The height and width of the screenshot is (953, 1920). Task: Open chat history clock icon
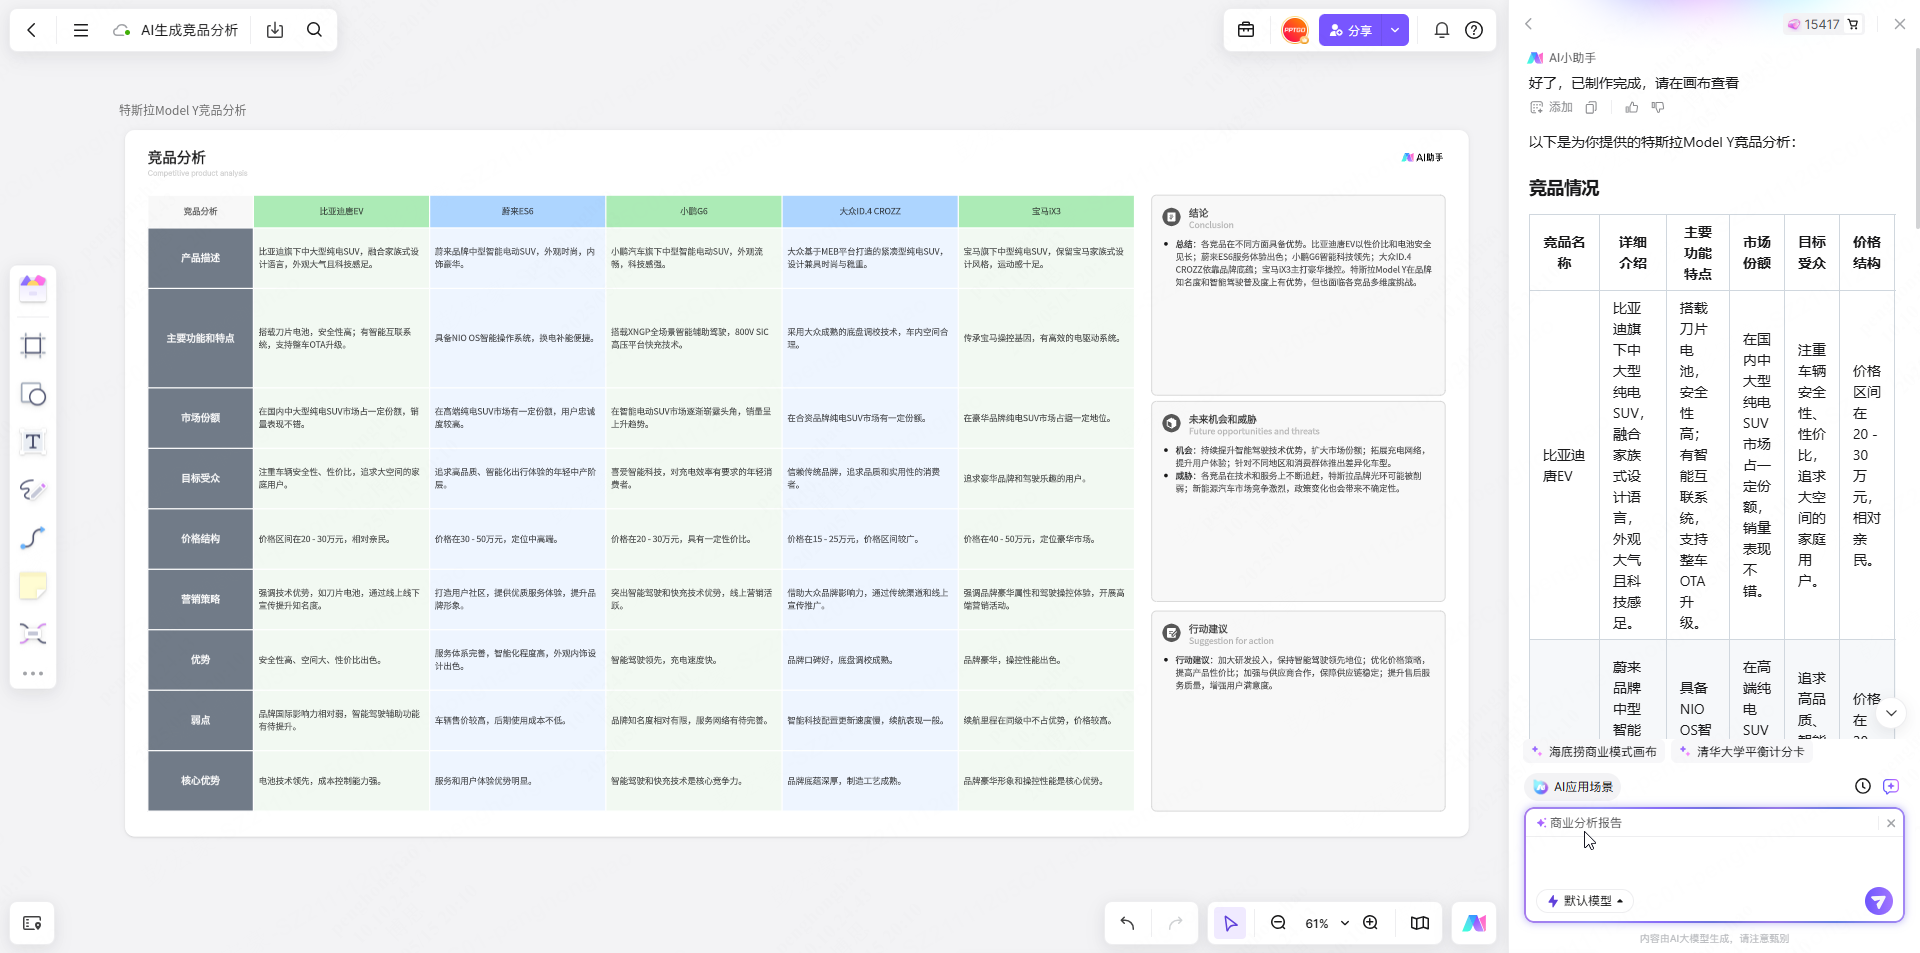[1862, 787]
